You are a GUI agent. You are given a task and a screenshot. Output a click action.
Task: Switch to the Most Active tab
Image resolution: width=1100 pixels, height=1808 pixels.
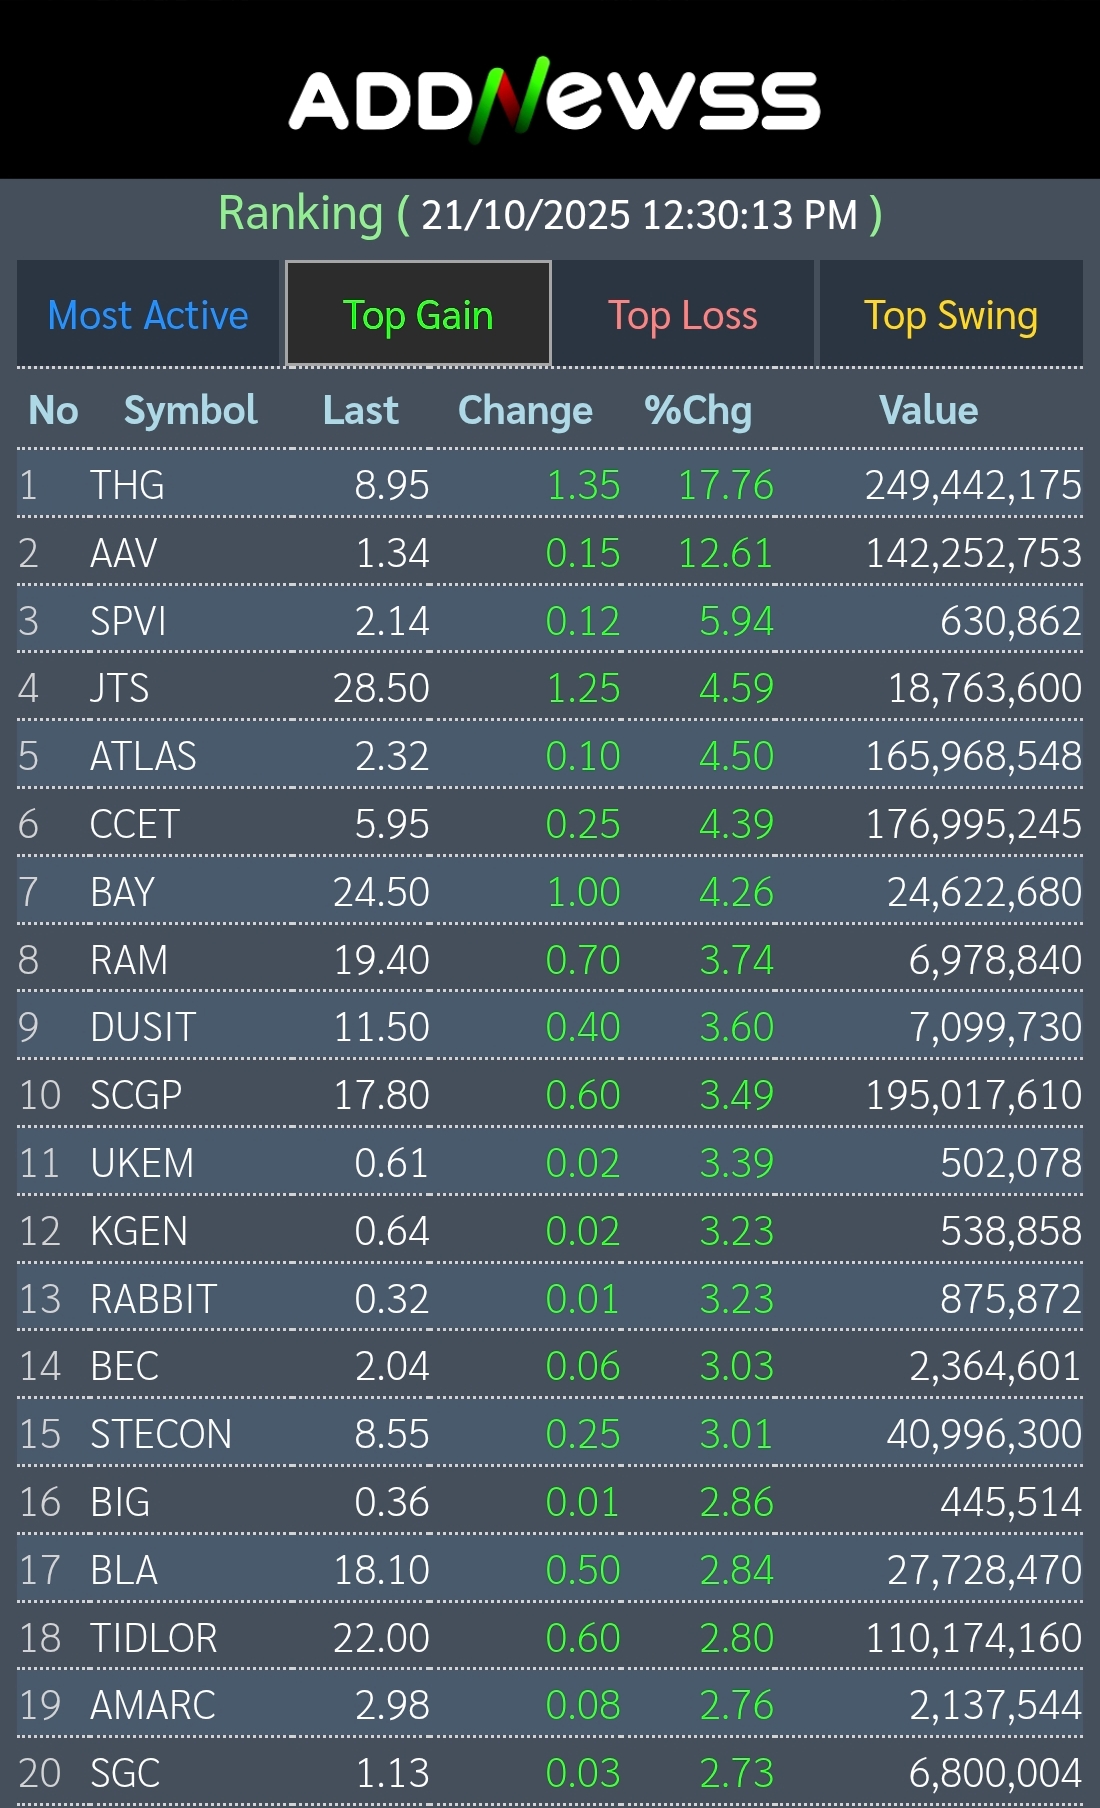(x=148, y=315)
